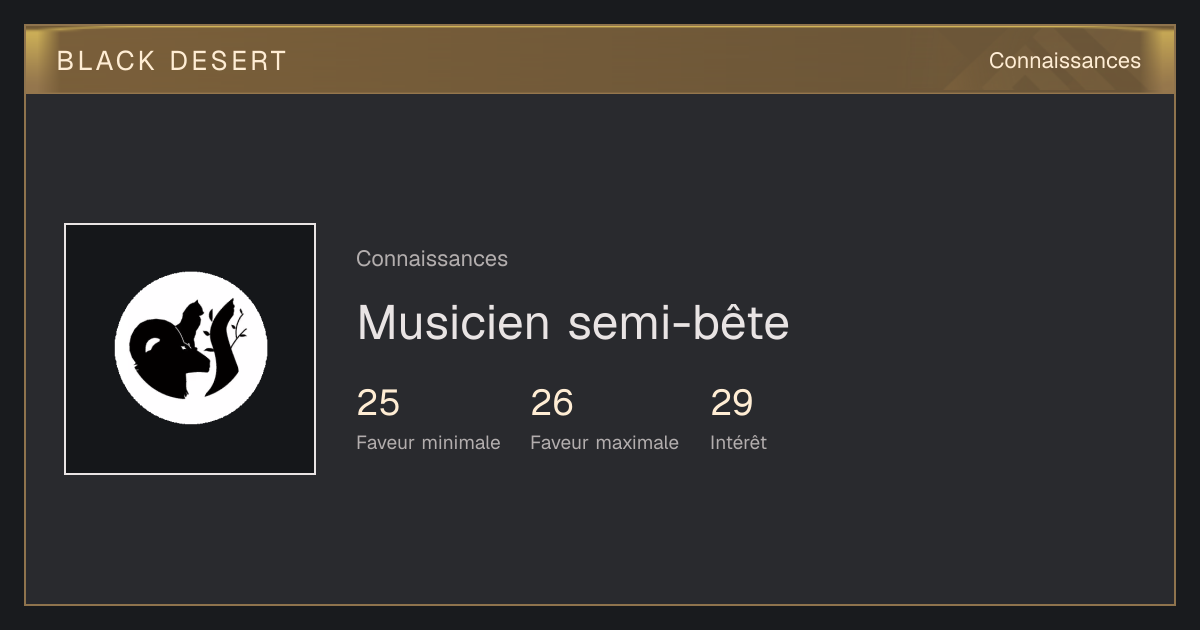The image size is (1200, 630).
Task: Click the gold header banner background
Action: tap(600, 60)
